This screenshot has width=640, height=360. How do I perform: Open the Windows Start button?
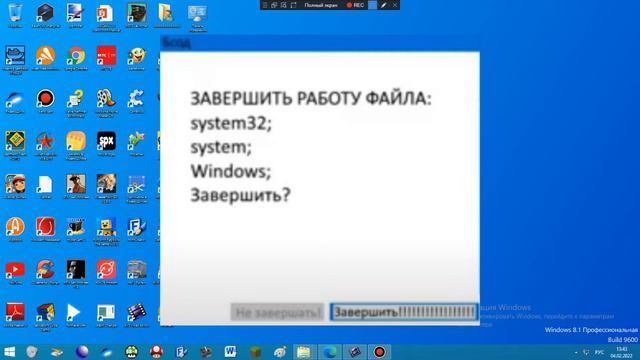[10, 352]
